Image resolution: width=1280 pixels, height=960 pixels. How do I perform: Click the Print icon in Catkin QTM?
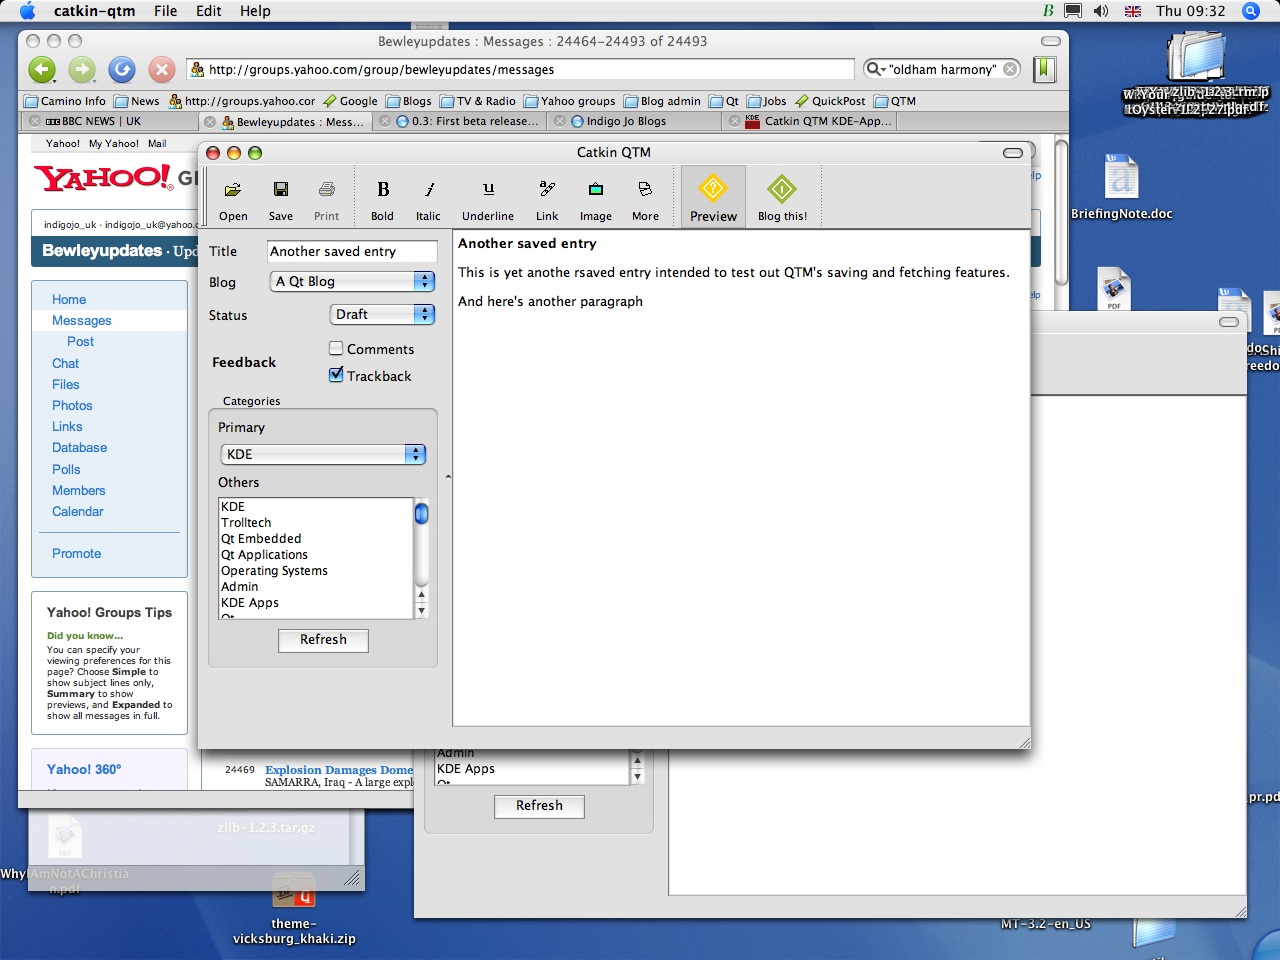(327, 198)
